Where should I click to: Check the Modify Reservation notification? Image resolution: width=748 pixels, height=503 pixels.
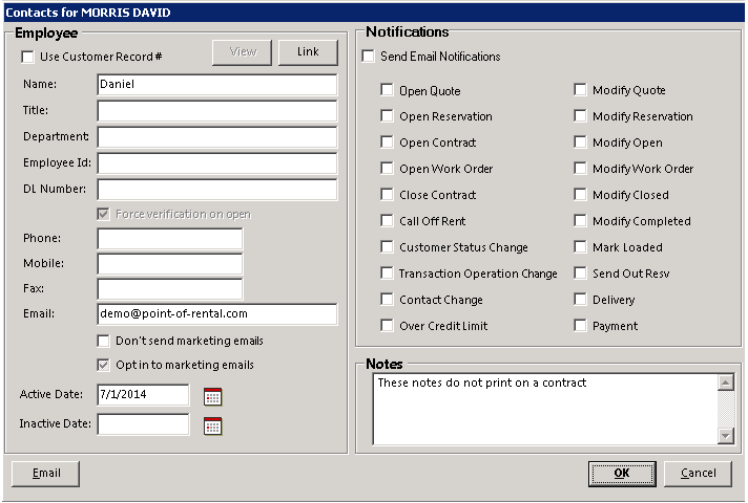tap(580, 116)
